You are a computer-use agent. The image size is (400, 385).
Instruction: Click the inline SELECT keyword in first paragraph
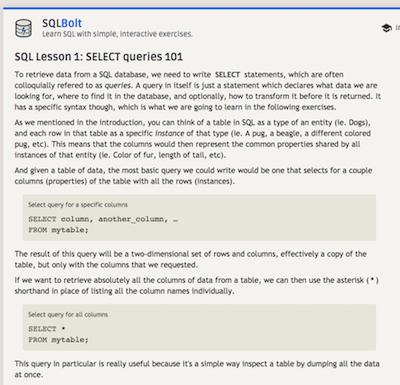[x=227, y=75]
